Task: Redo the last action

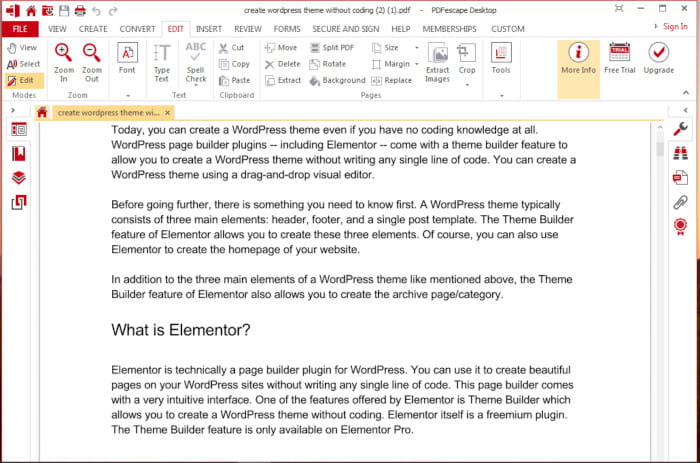Action: click(x=113, y=11)
